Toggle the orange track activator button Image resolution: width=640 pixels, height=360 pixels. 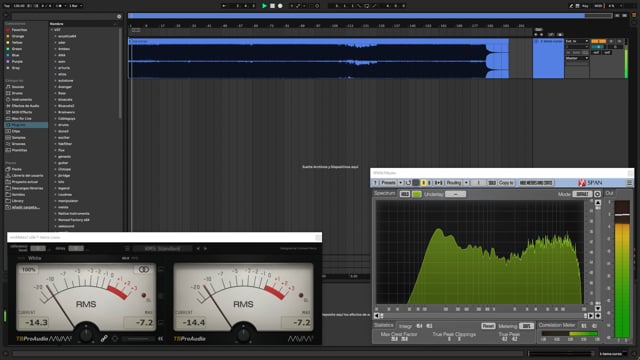598,41
